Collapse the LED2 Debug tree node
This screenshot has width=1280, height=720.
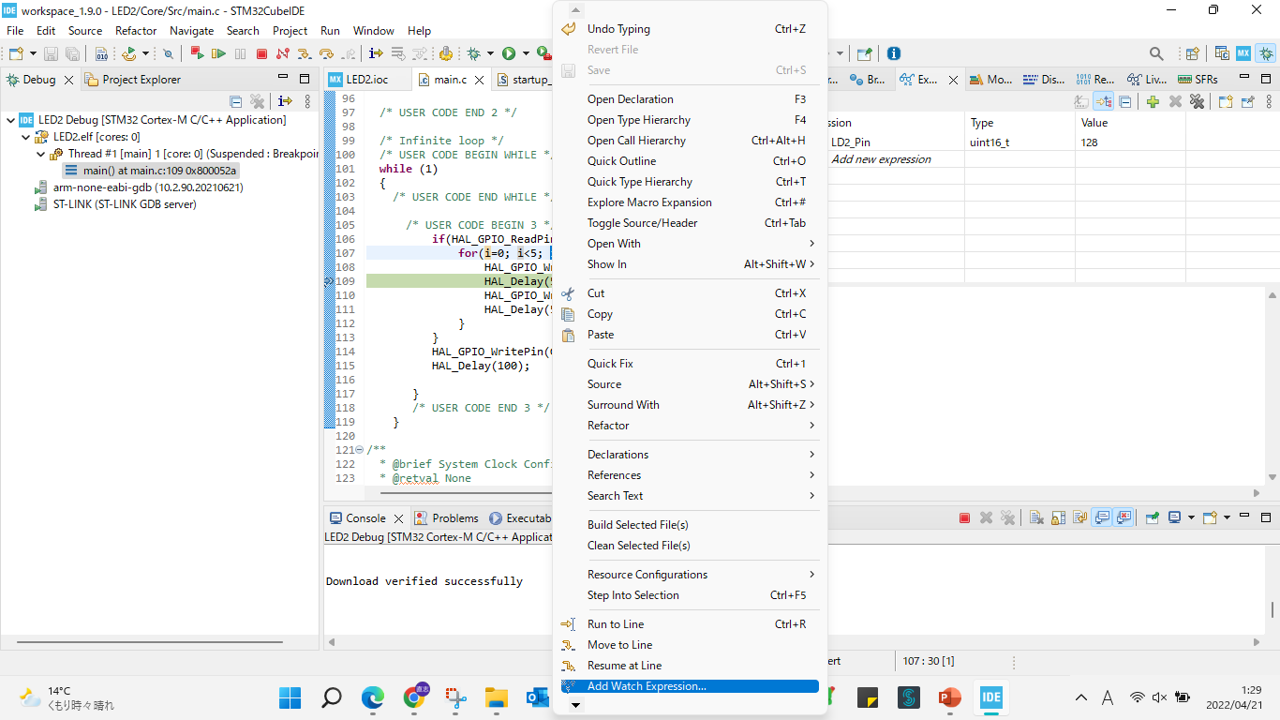11,120
